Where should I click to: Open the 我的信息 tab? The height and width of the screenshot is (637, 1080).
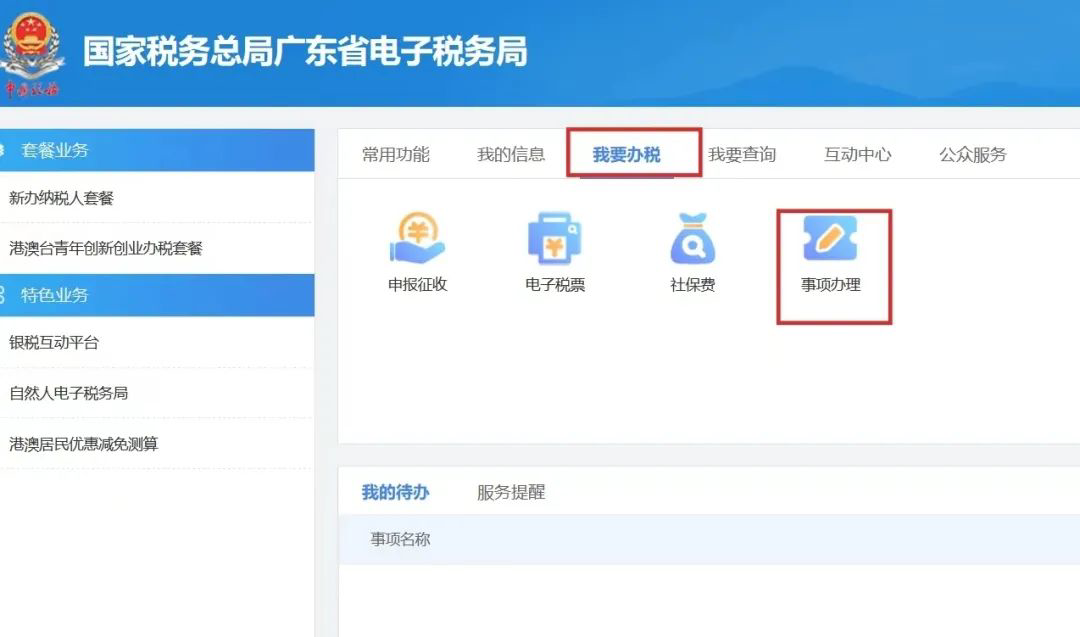(x=511, y=154)
